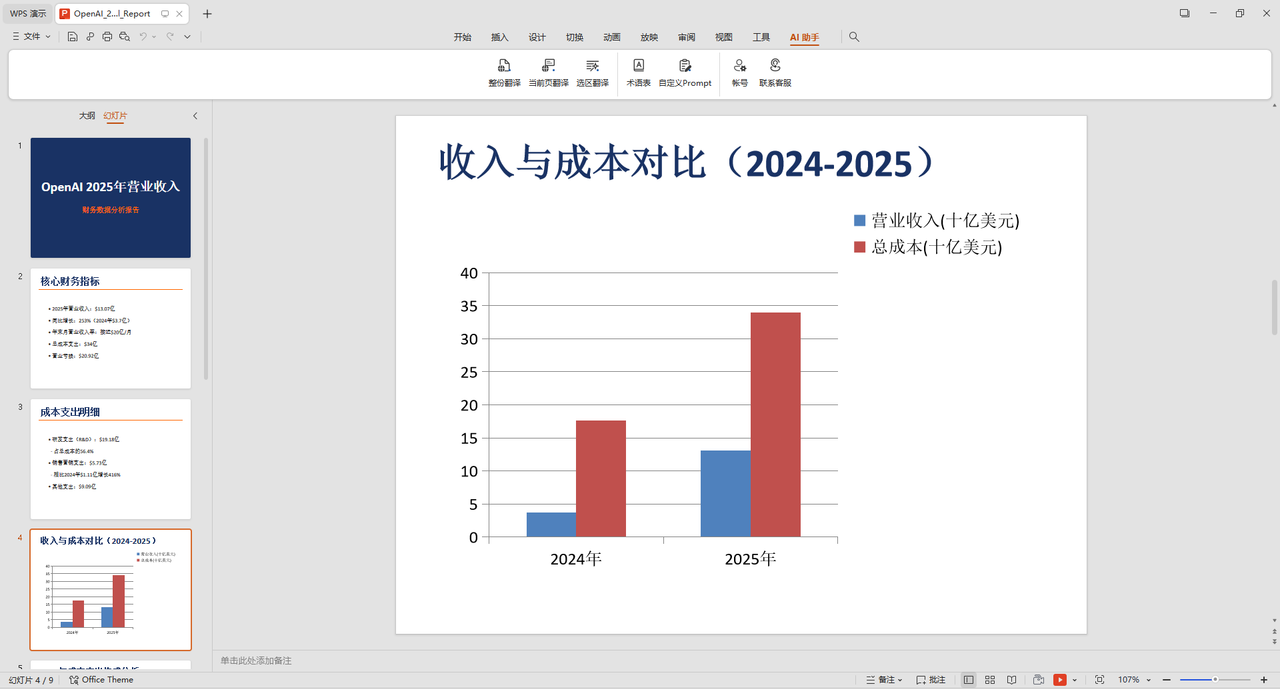Click the 当前页翻译 (translate current page) icon
The width and height of the screenshot is (1280, 689).
[x=548, y=65]
